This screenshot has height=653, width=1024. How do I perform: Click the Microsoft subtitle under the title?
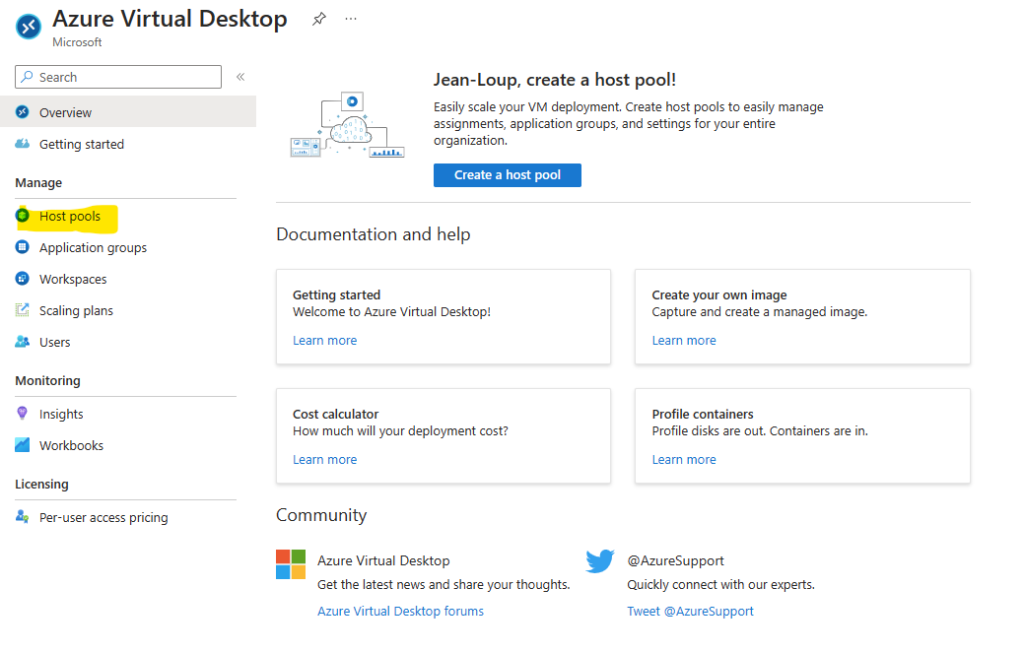77,42
